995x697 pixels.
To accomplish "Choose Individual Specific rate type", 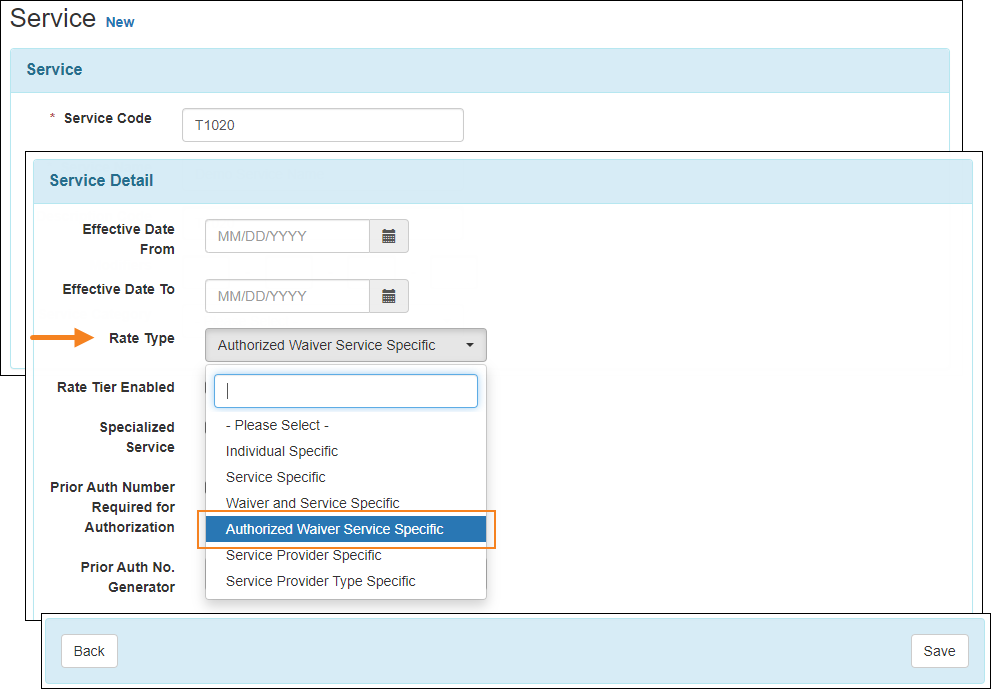I will pyautogui.click(x=346, y=451).
